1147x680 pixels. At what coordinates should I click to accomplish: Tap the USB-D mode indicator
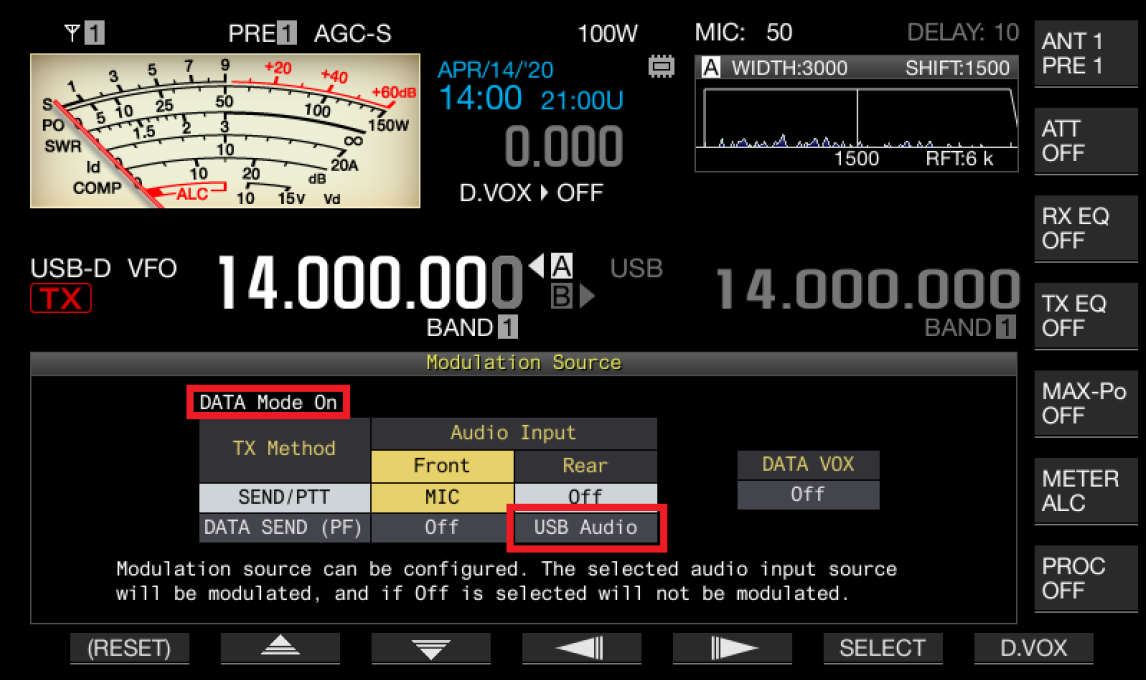coord(70,268)
